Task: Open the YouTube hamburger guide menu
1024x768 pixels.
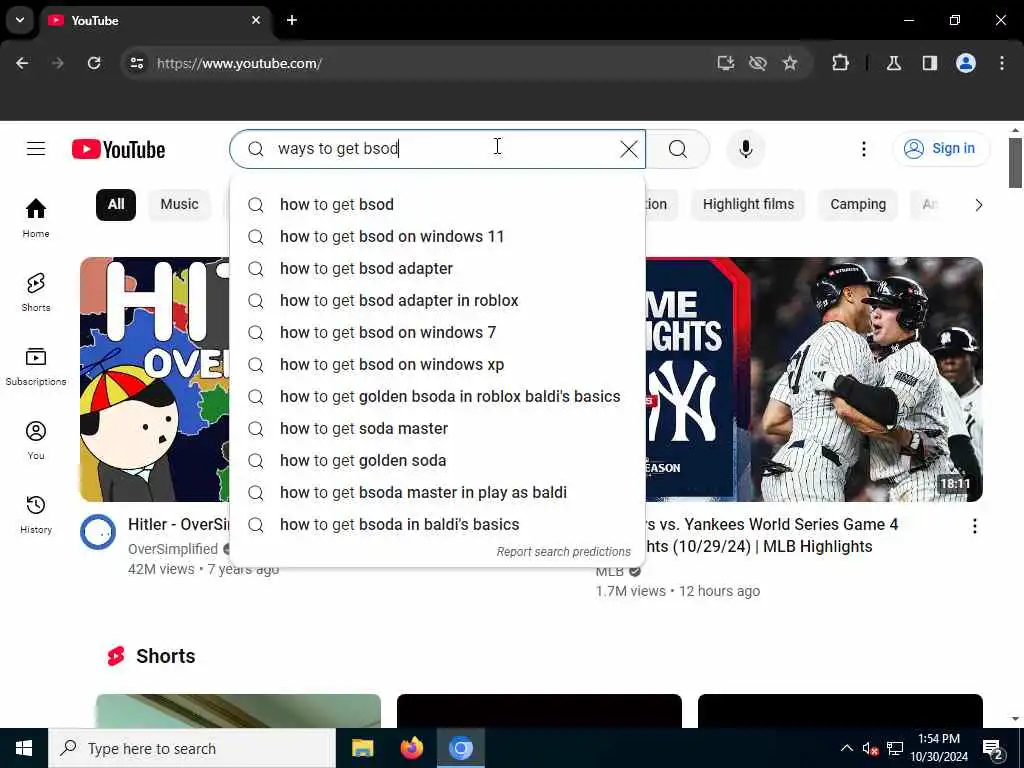Action: (x=36, y=149)
